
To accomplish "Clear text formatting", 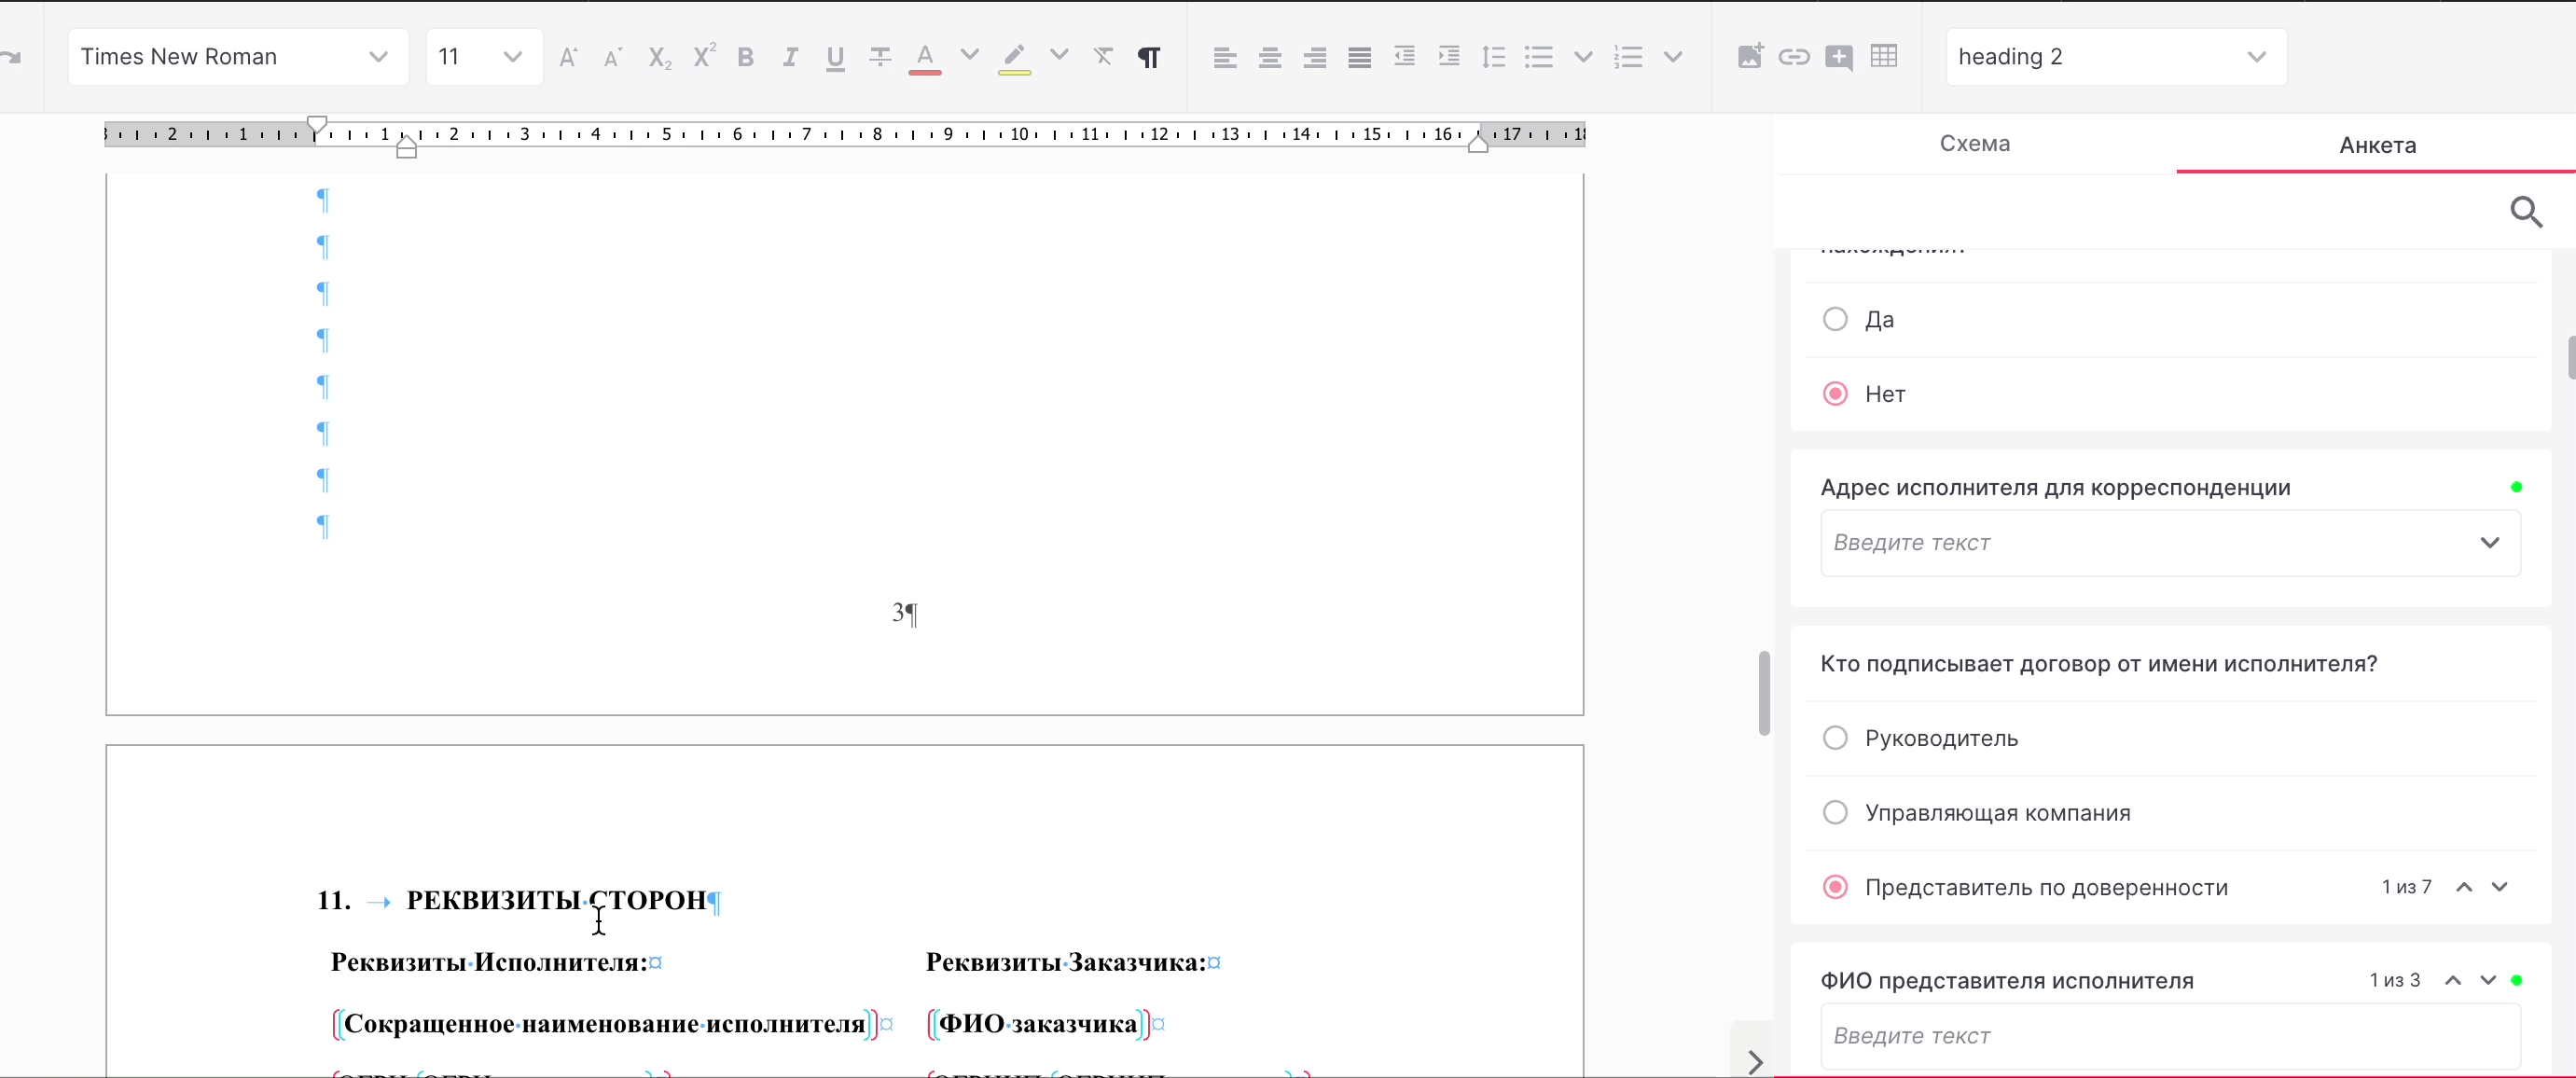I will [x=1103, y=57].
